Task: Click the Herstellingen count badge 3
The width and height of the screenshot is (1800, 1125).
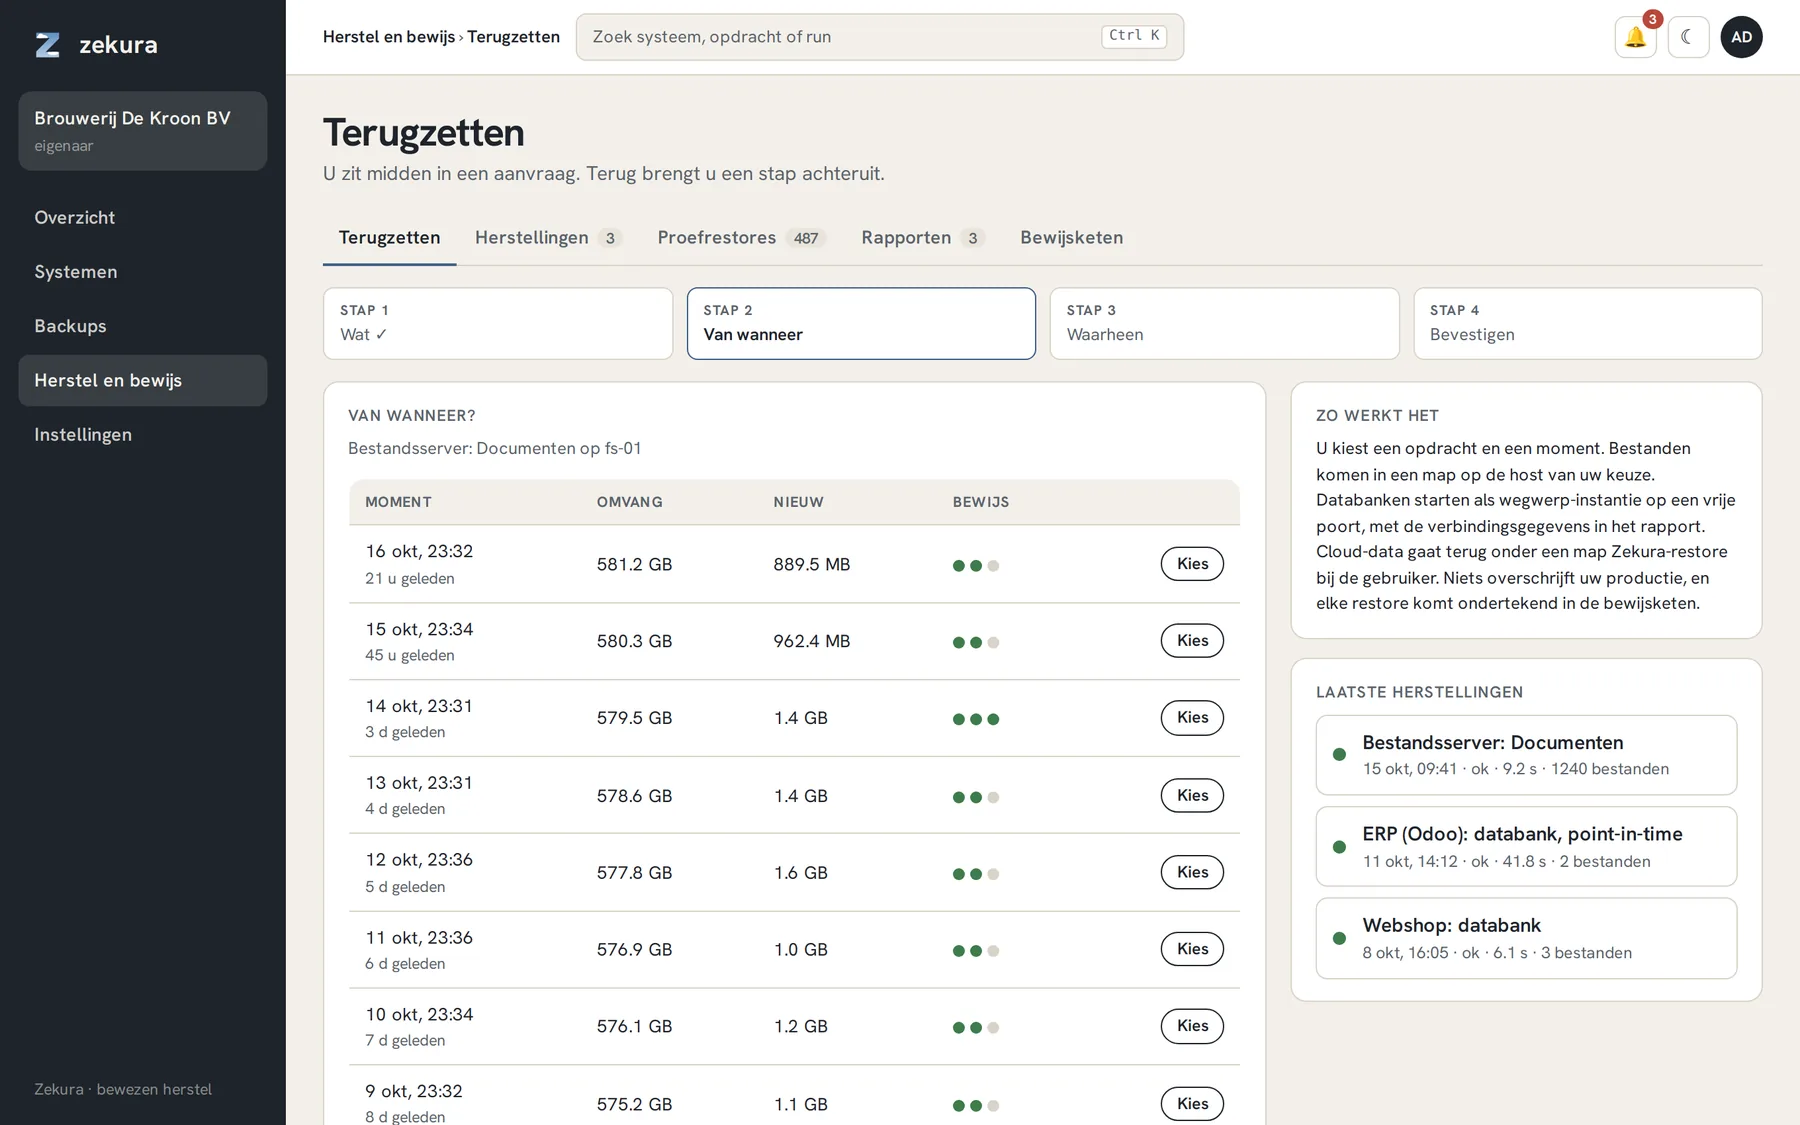Action: pos(610,238)
